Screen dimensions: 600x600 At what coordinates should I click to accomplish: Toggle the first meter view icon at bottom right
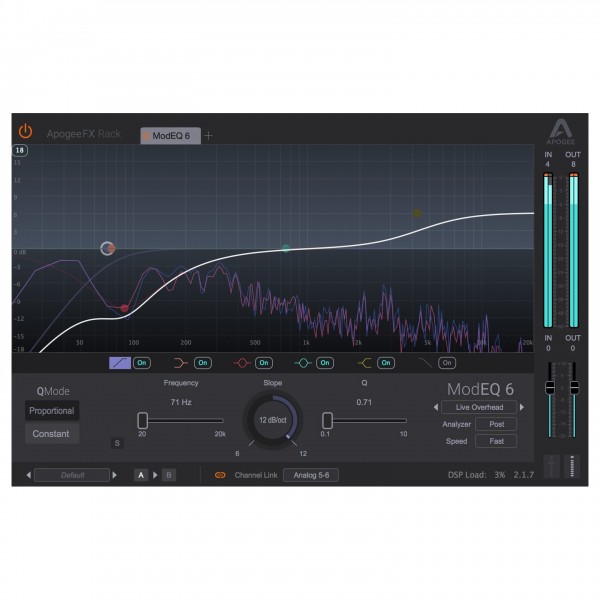[x=551, y=466]
